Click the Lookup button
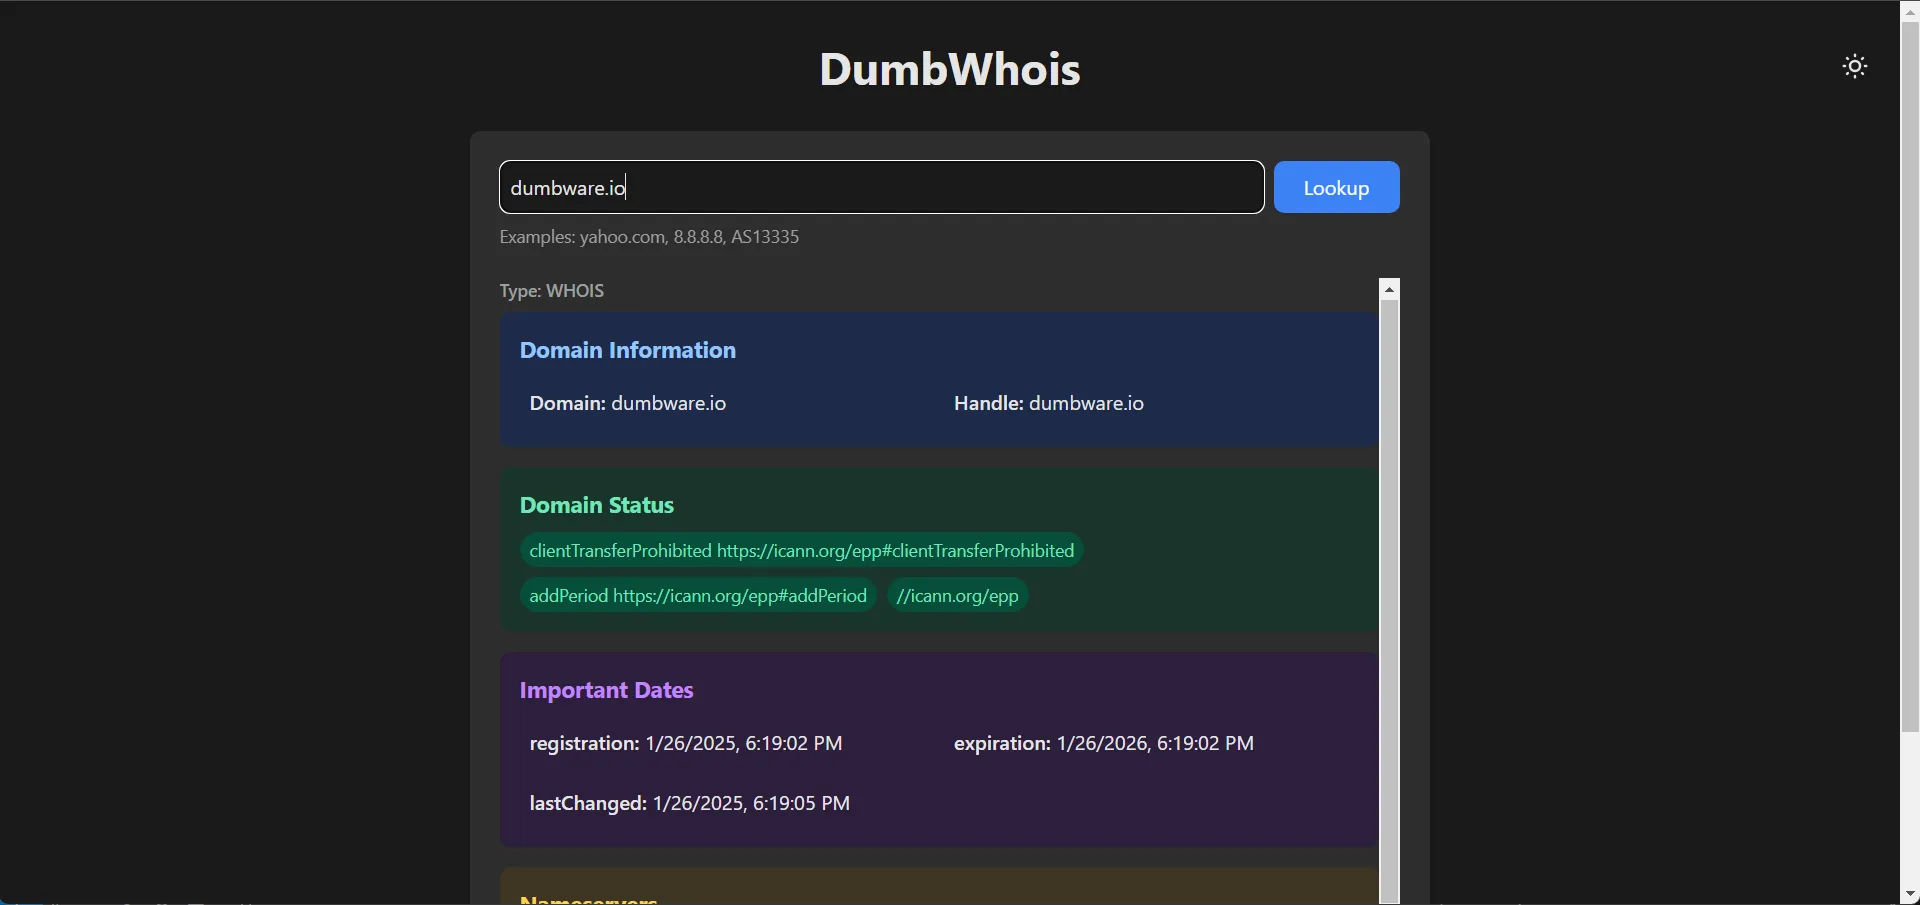1920x905 pixels. click(1336, 187)
